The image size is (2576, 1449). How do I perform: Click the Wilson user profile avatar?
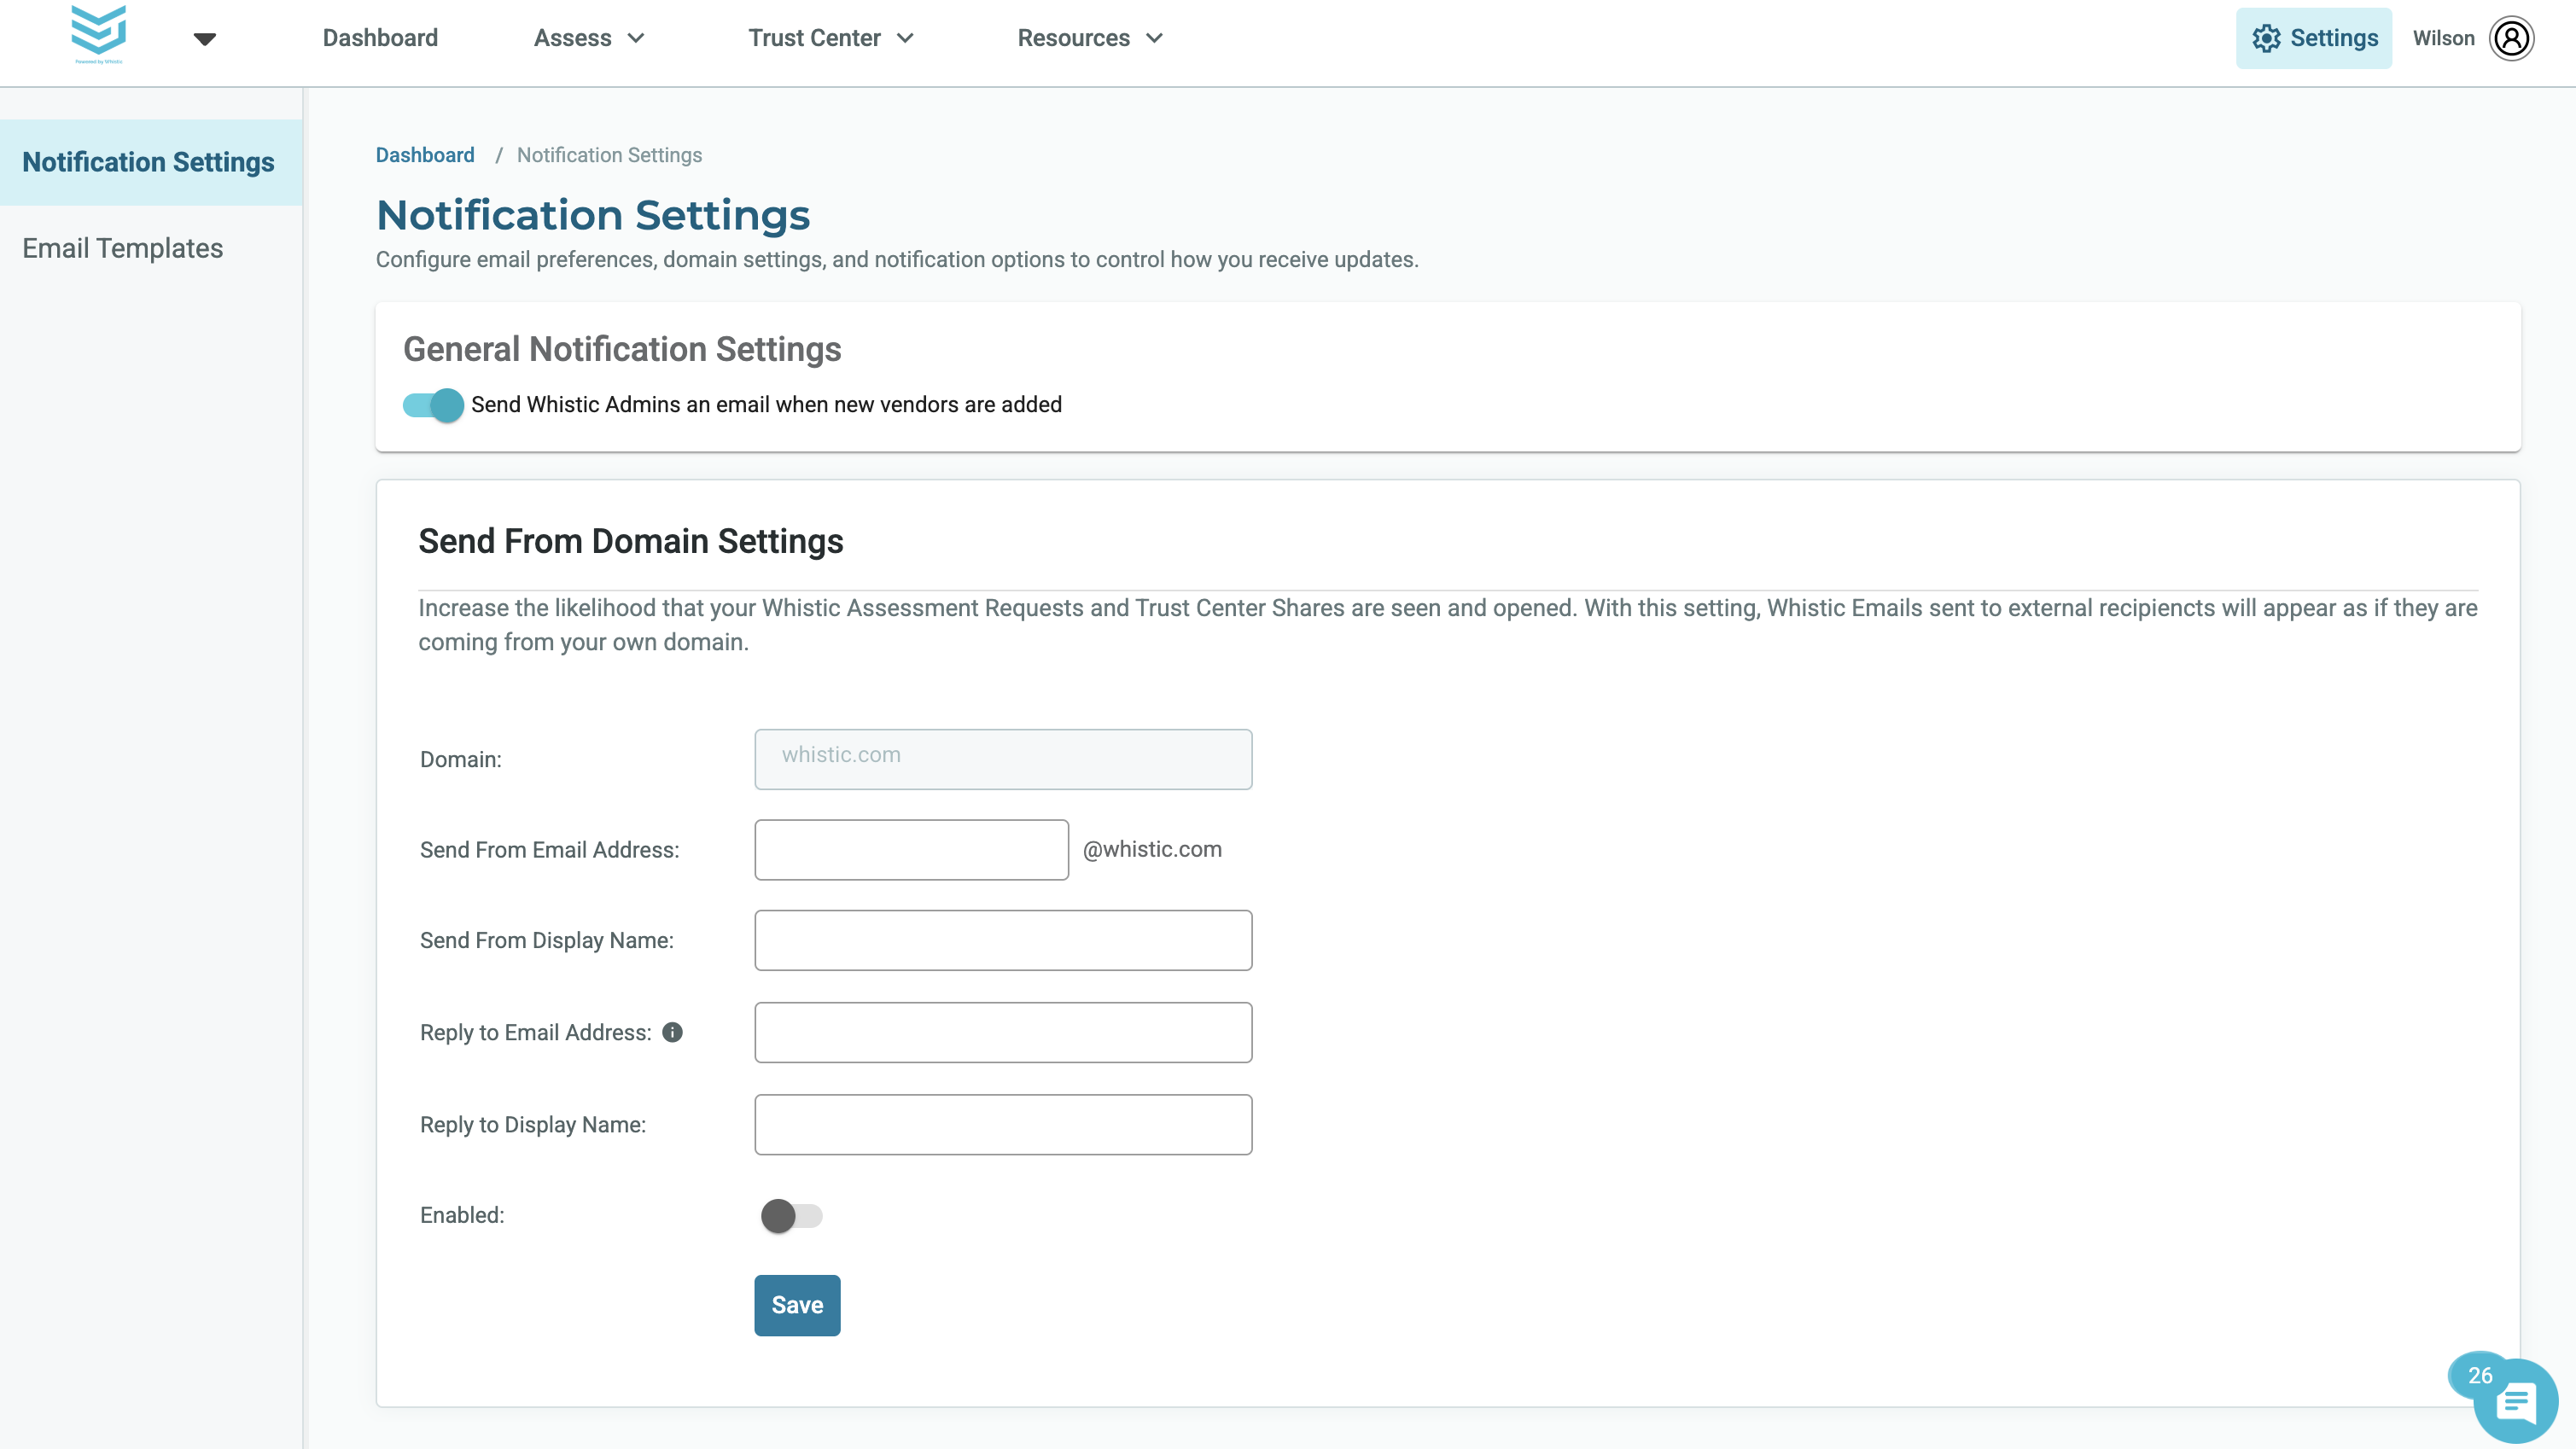click(x=2511, y=38)
